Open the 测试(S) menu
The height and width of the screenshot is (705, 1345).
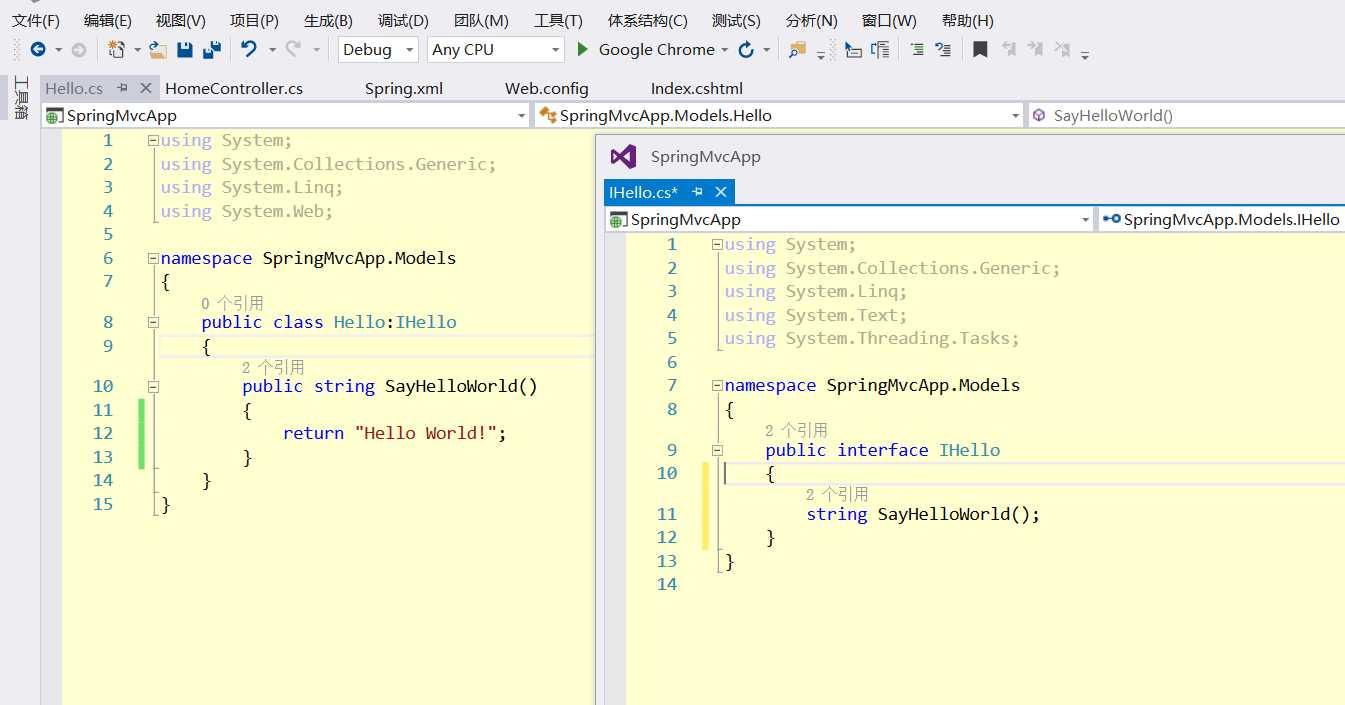tap(736, 20)
